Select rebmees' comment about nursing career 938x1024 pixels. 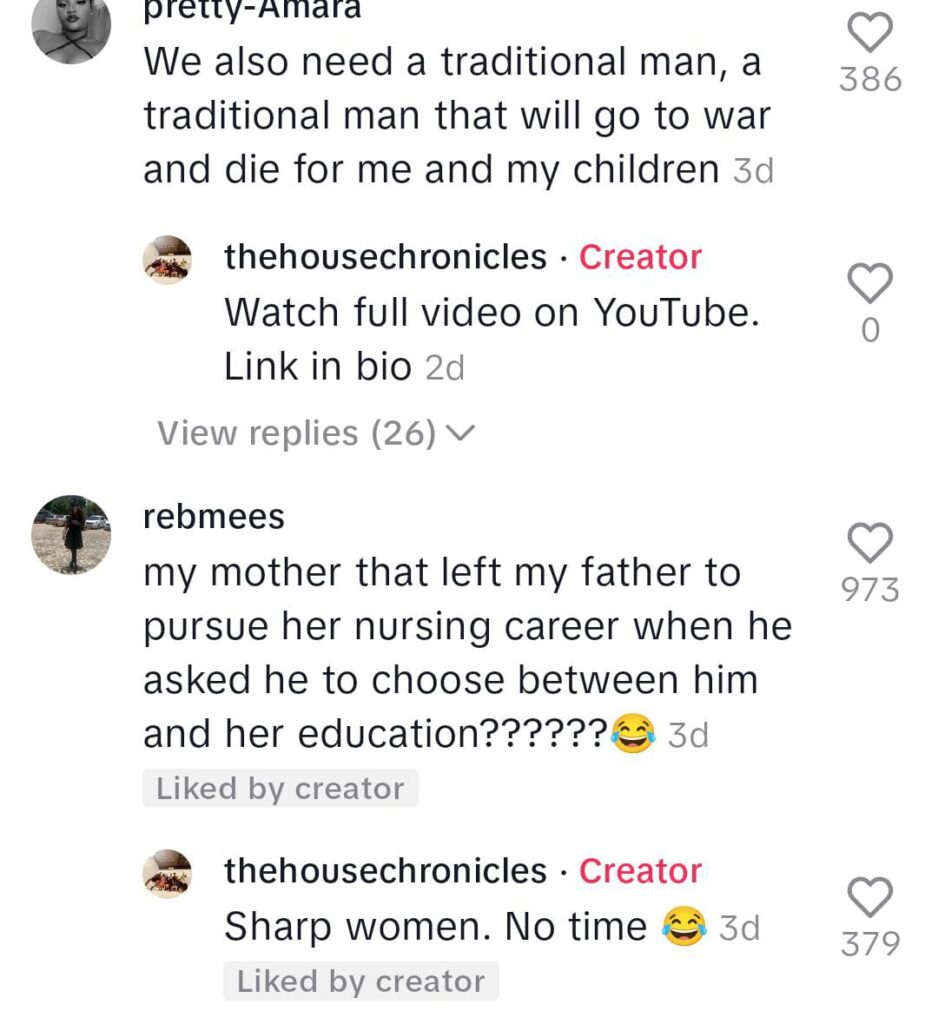[468, 652]
